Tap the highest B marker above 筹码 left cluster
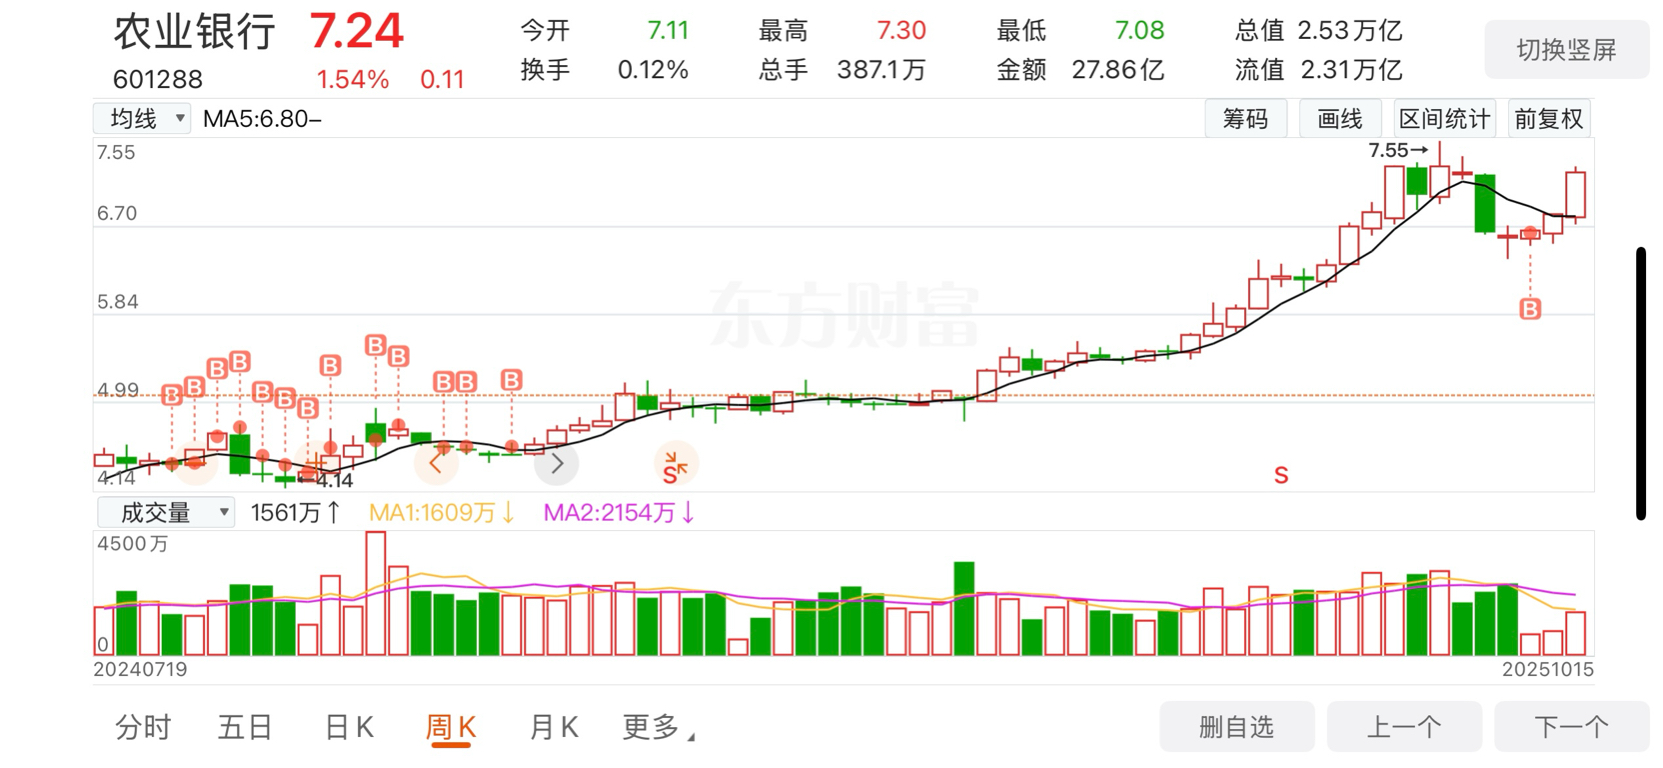 pyautogui.click(x=375, y=345)
